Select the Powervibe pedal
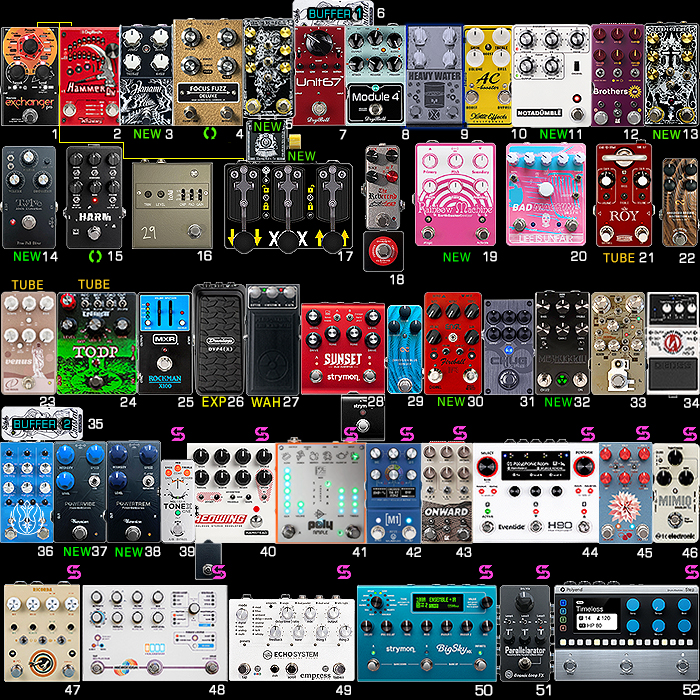700x700 pixels. click(80, 492)
